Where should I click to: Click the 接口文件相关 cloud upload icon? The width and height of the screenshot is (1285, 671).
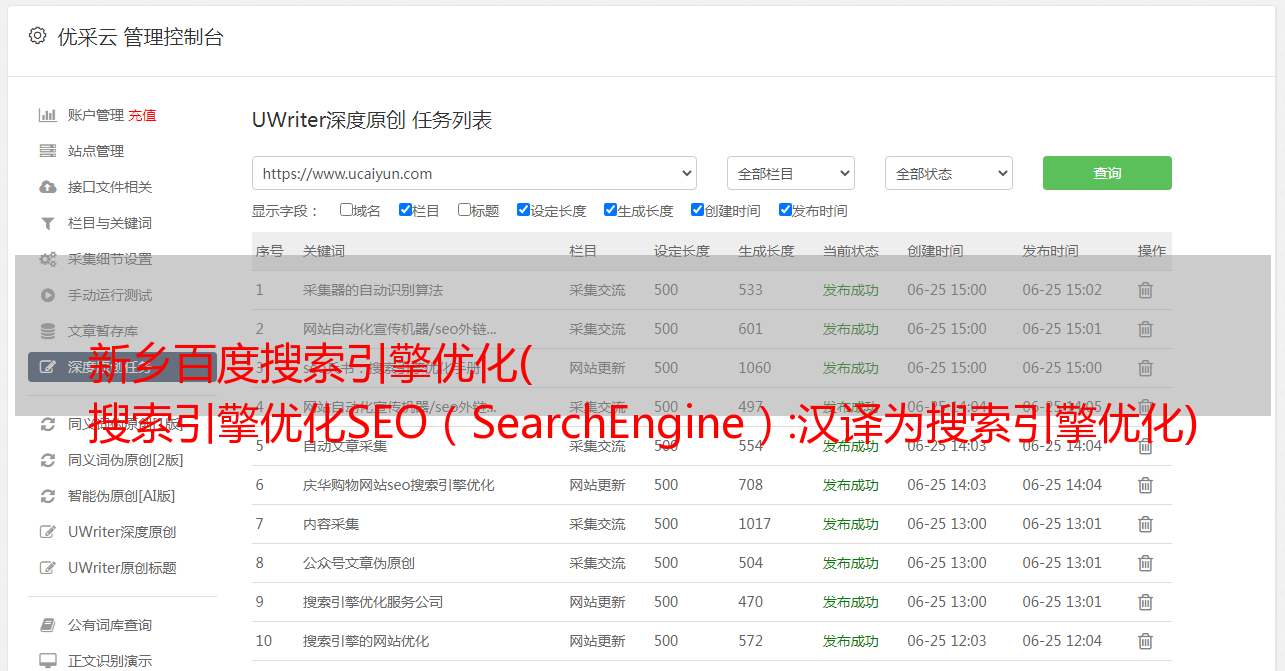tap(47, 187)
